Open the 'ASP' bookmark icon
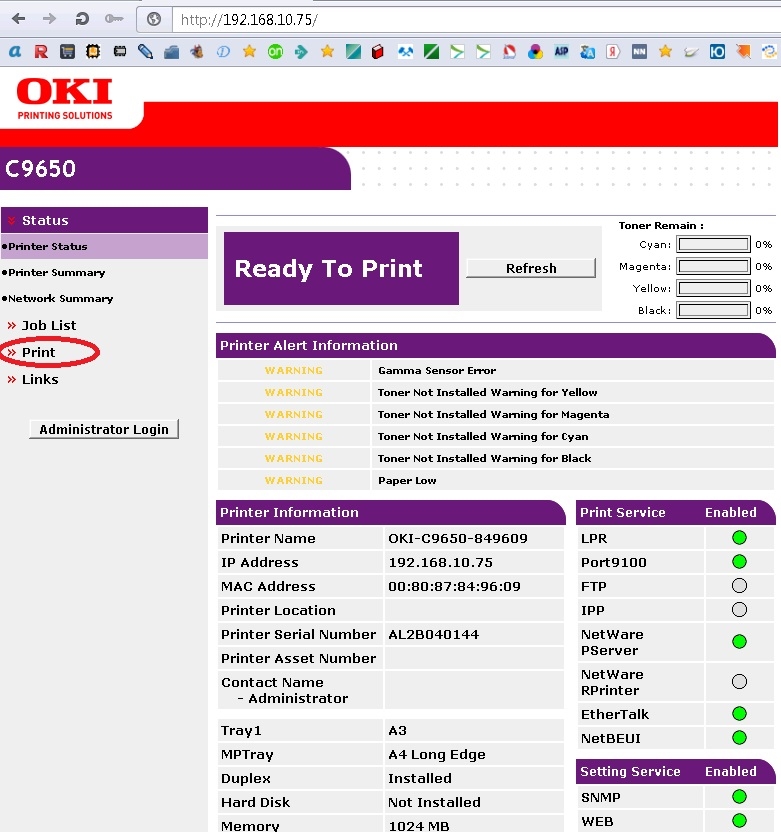Image resolution: width=781 pixels, height=832 pixels. (x=561, y=51)
